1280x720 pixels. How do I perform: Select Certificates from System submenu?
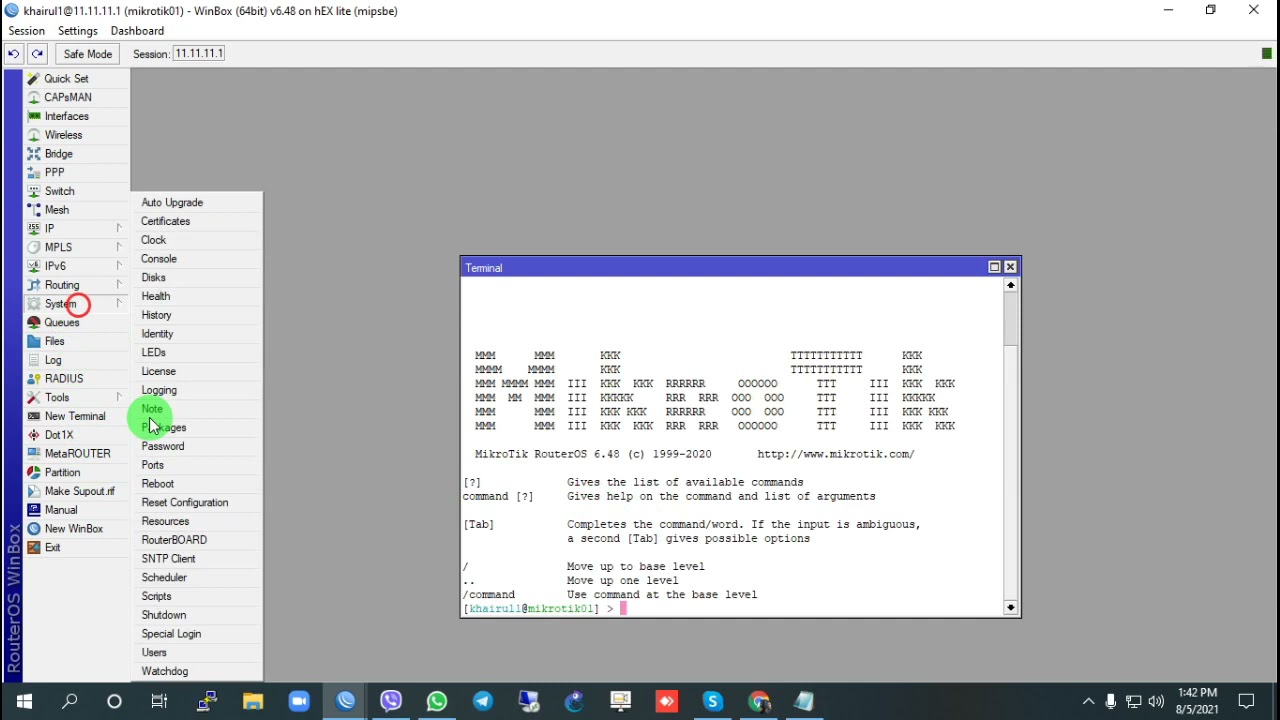(x=165, y=221)
